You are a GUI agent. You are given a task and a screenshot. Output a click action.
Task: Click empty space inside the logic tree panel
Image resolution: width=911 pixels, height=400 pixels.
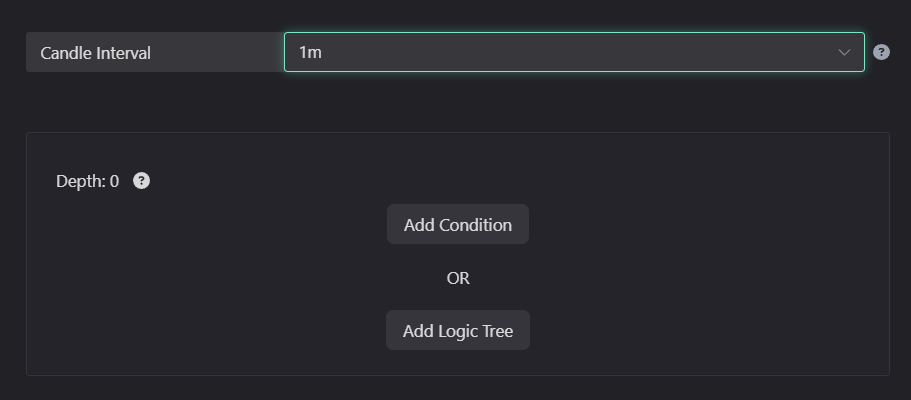[x=697, y=262]
